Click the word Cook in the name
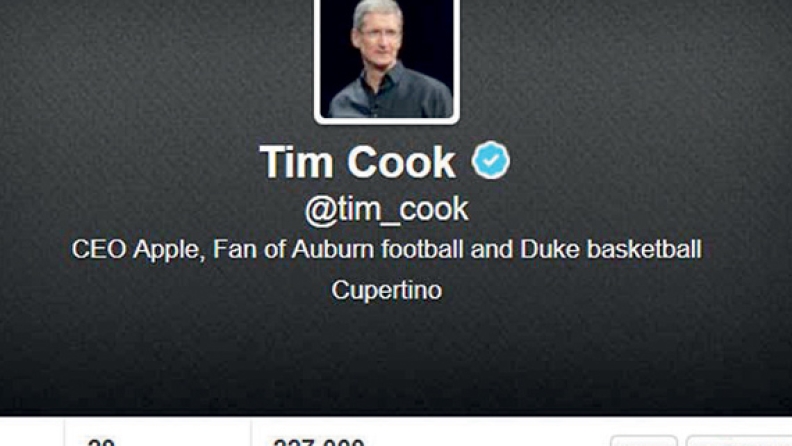This screenshot has width=792, height=446. [401, 162]
